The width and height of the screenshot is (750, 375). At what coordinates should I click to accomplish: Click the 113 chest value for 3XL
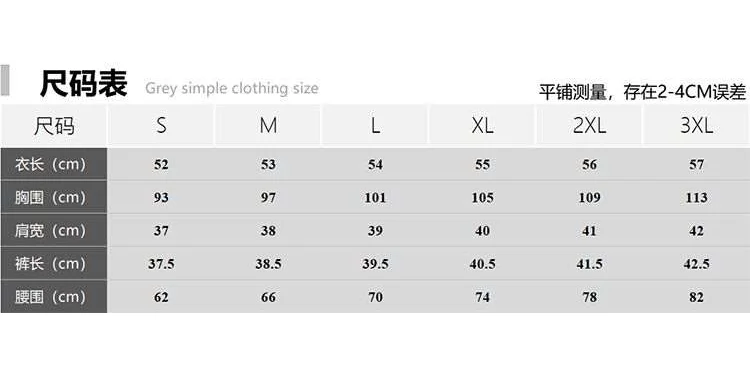(x=696, y=198)
